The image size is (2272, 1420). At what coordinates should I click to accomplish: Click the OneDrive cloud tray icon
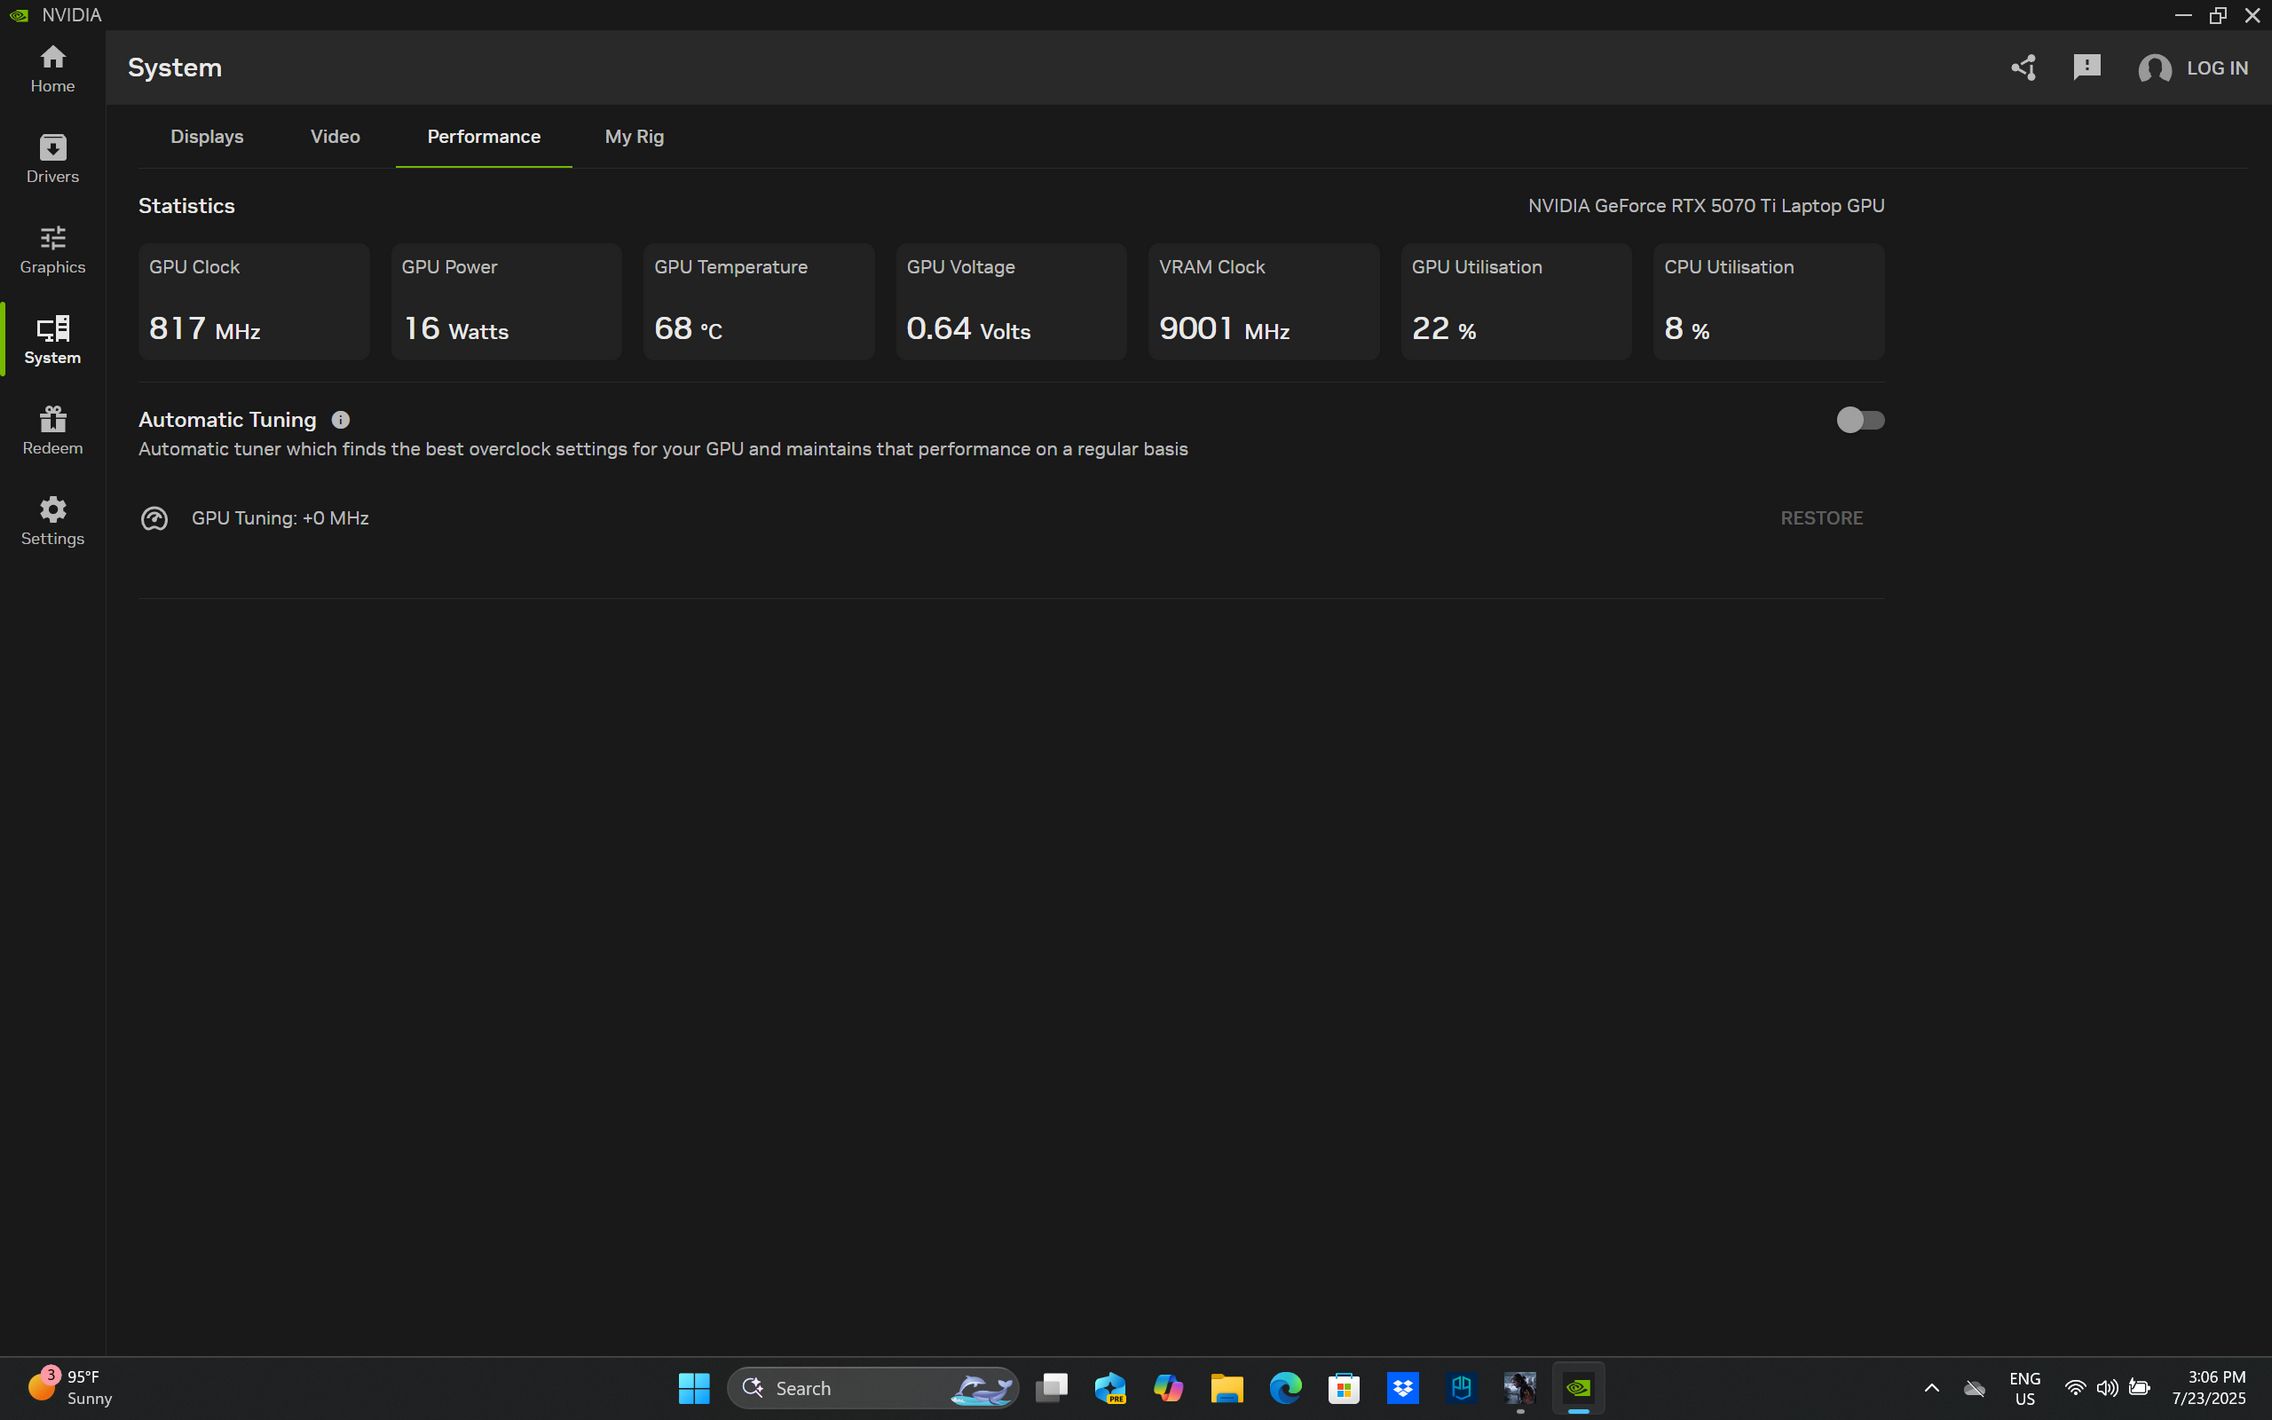click(x=1974, y=1388)
